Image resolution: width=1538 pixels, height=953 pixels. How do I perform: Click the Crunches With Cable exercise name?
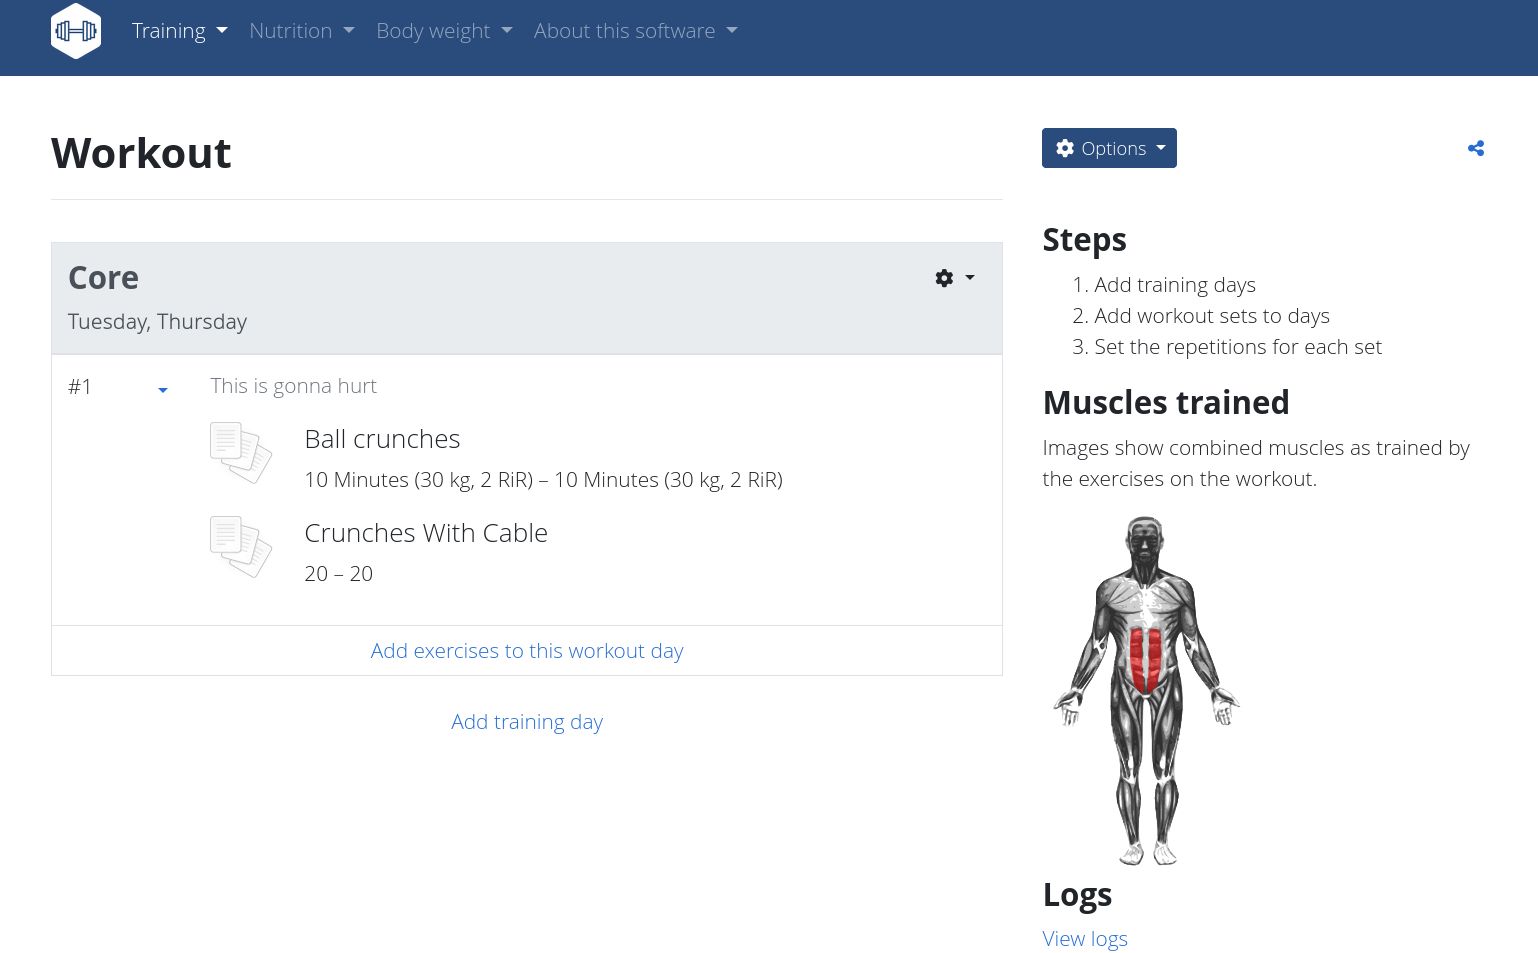point(426,533)
